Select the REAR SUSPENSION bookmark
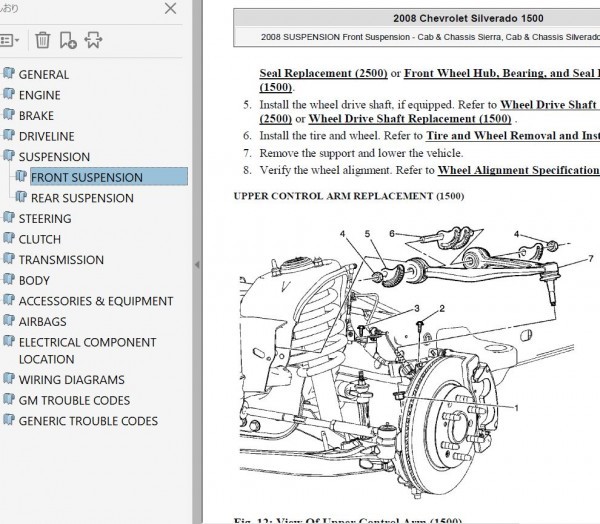The height and width of the screenshot is (524, 600). 82,198
